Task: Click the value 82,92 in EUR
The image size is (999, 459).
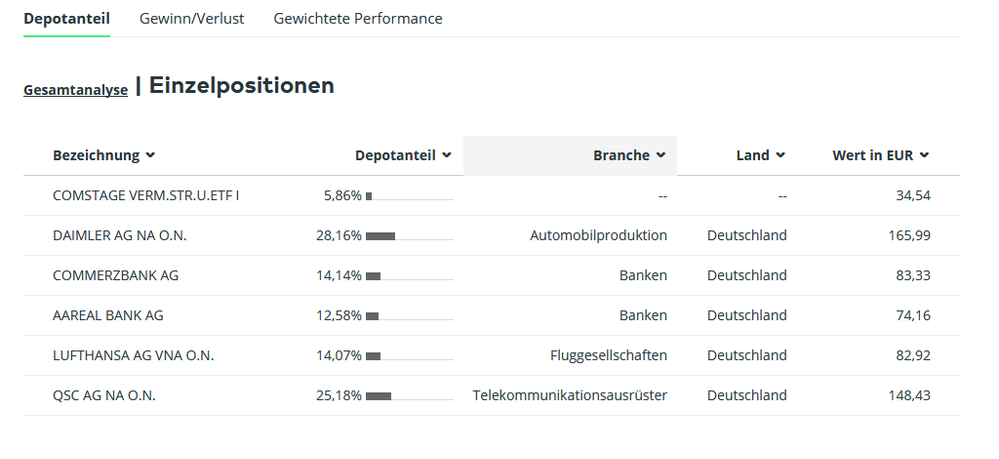Action: pyautogui.click(x=913, y=356)
